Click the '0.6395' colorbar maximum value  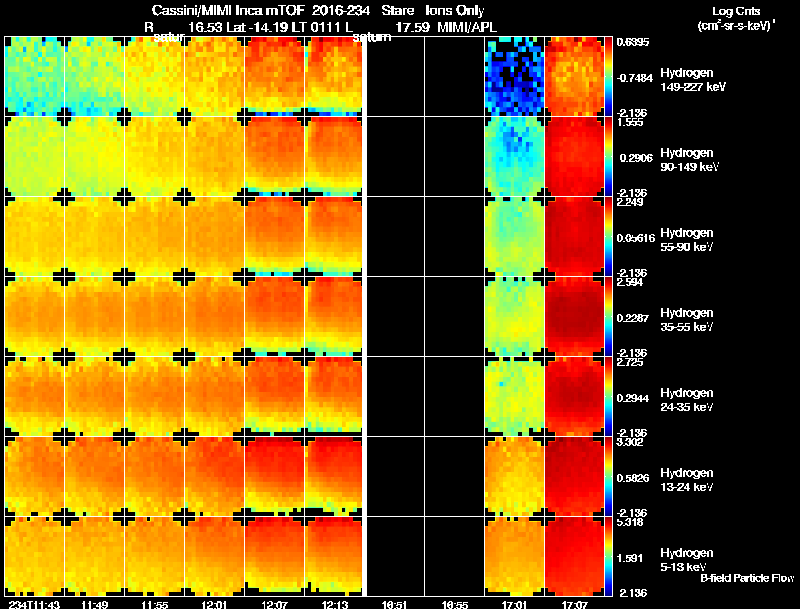tap(633, 42)
